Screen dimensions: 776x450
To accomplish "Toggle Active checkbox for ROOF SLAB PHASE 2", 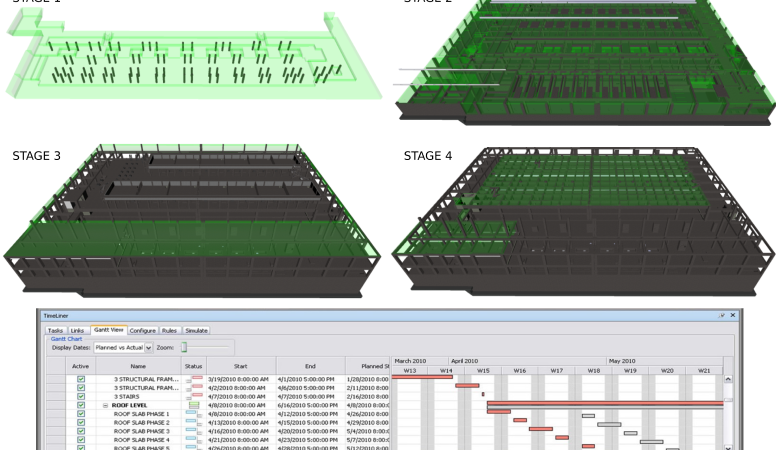I will click(81, 422).
